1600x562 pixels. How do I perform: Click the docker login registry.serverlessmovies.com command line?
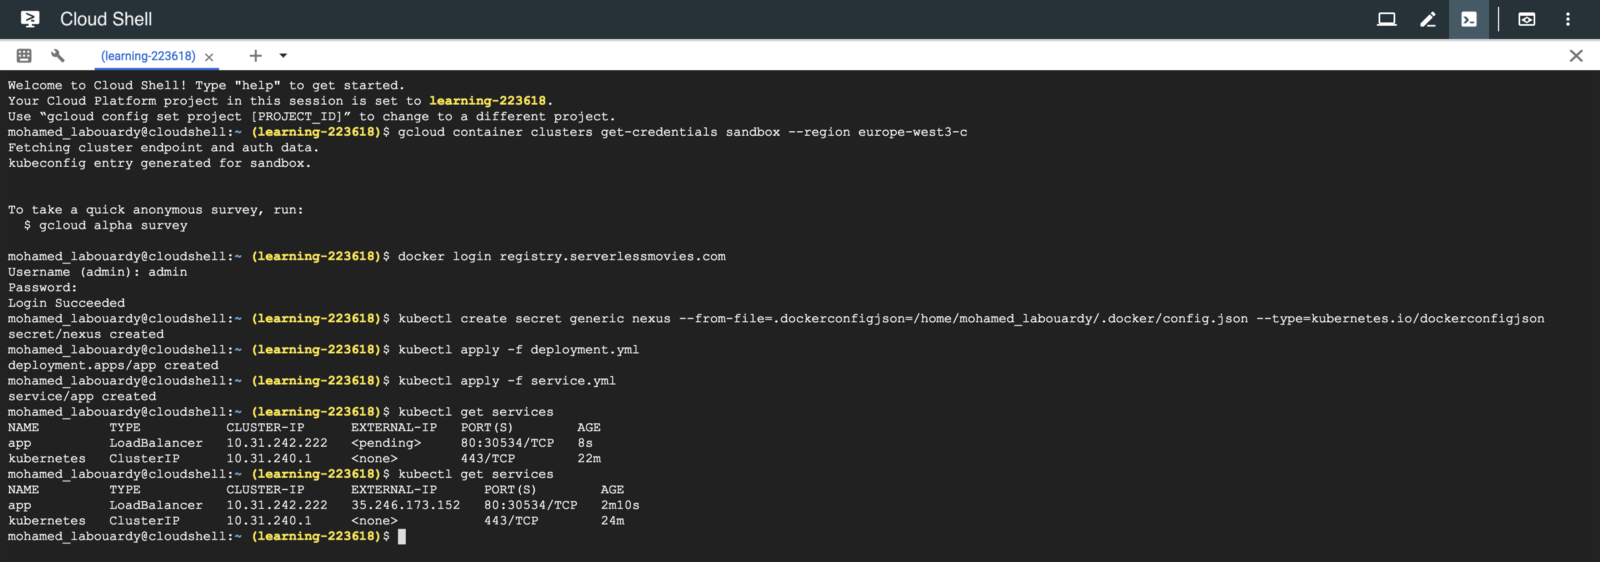click(562, 257)
